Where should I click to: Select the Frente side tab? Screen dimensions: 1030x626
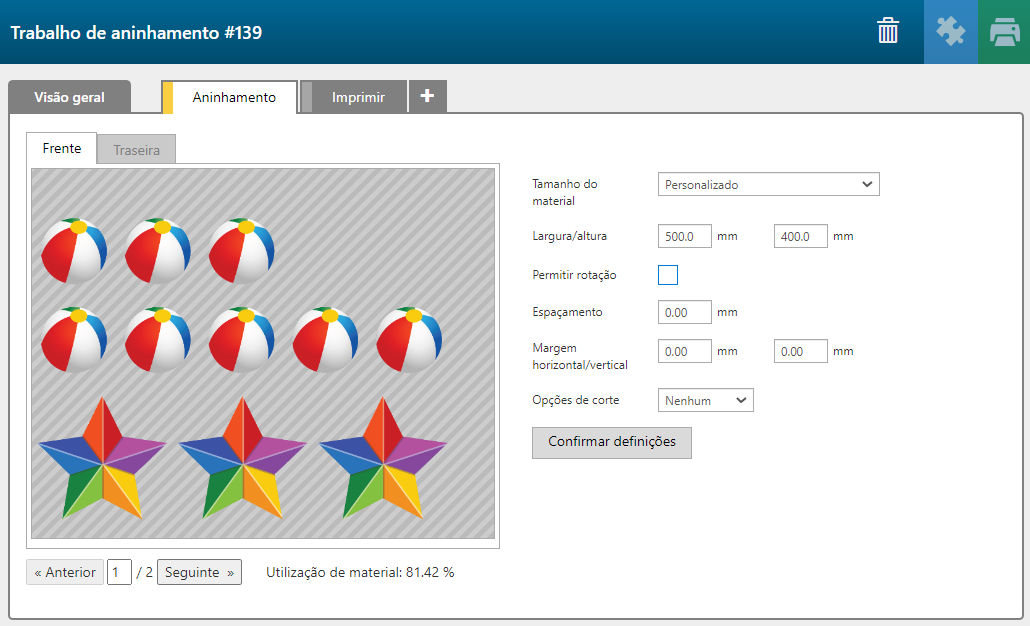[x=62, y=148]
